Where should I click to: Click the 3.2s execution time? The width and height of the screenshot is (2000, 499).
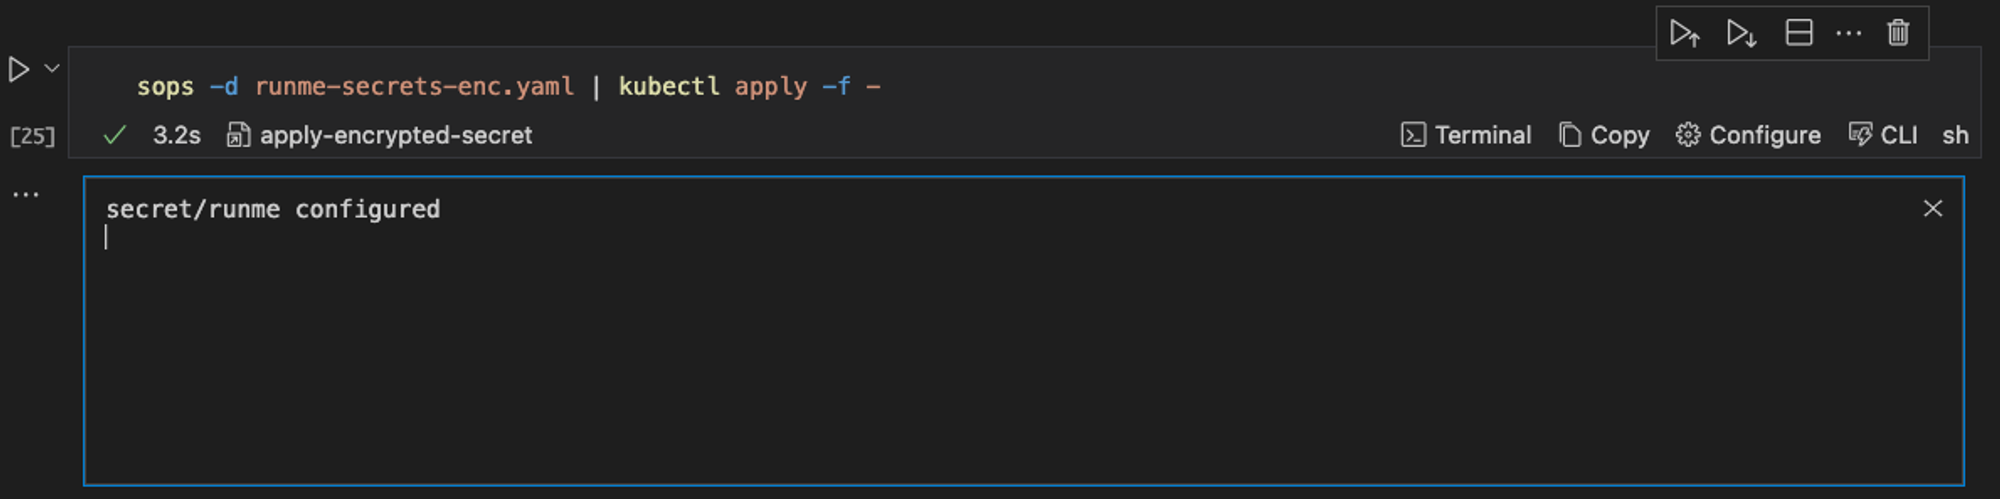click(177, 135)
